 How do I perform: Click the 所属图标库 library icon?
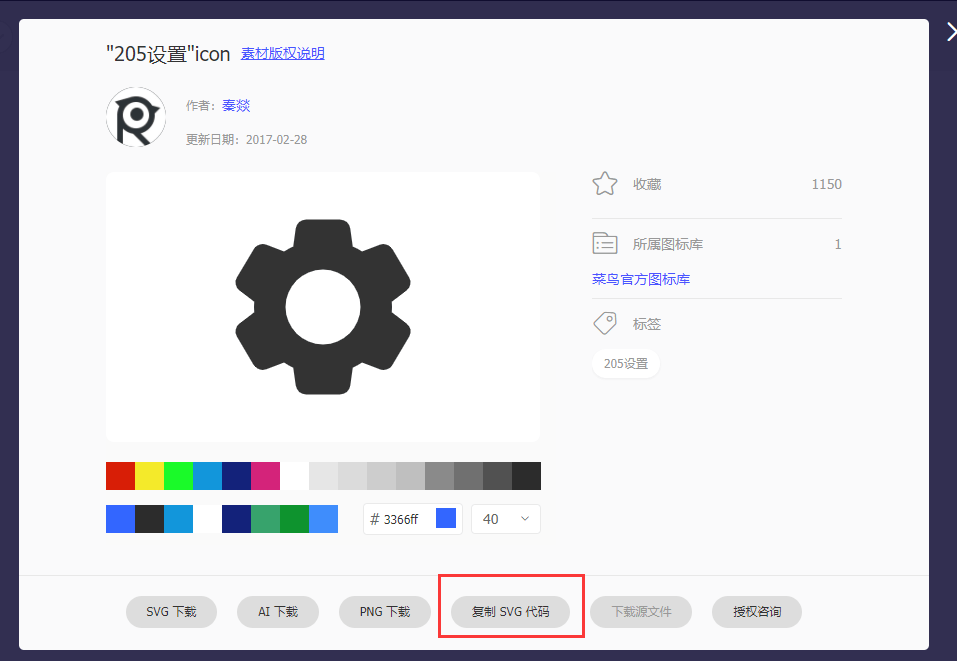click(x=604, y=243)
